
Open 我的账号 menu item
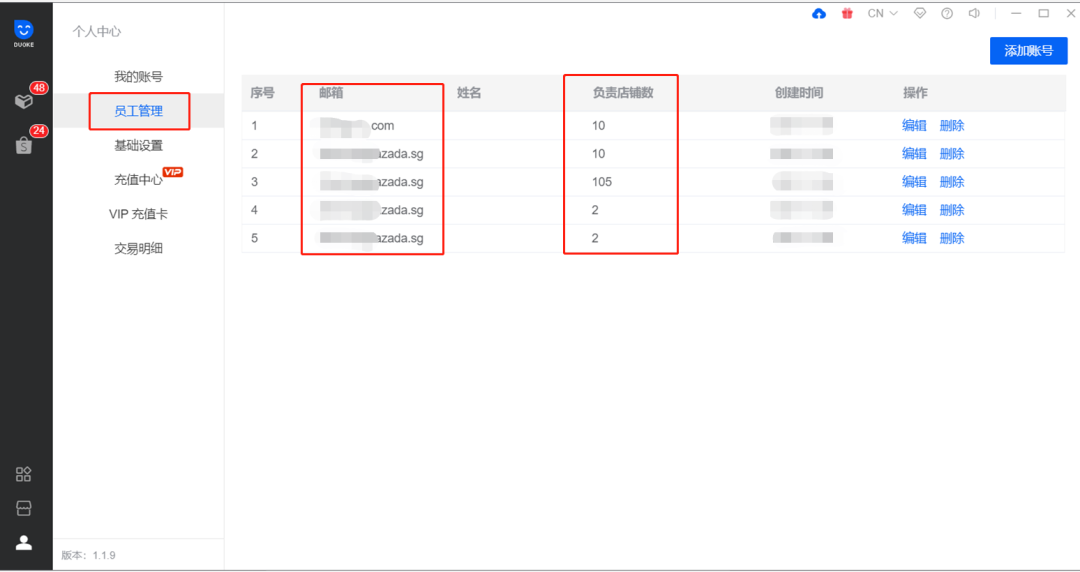[138, 77]
